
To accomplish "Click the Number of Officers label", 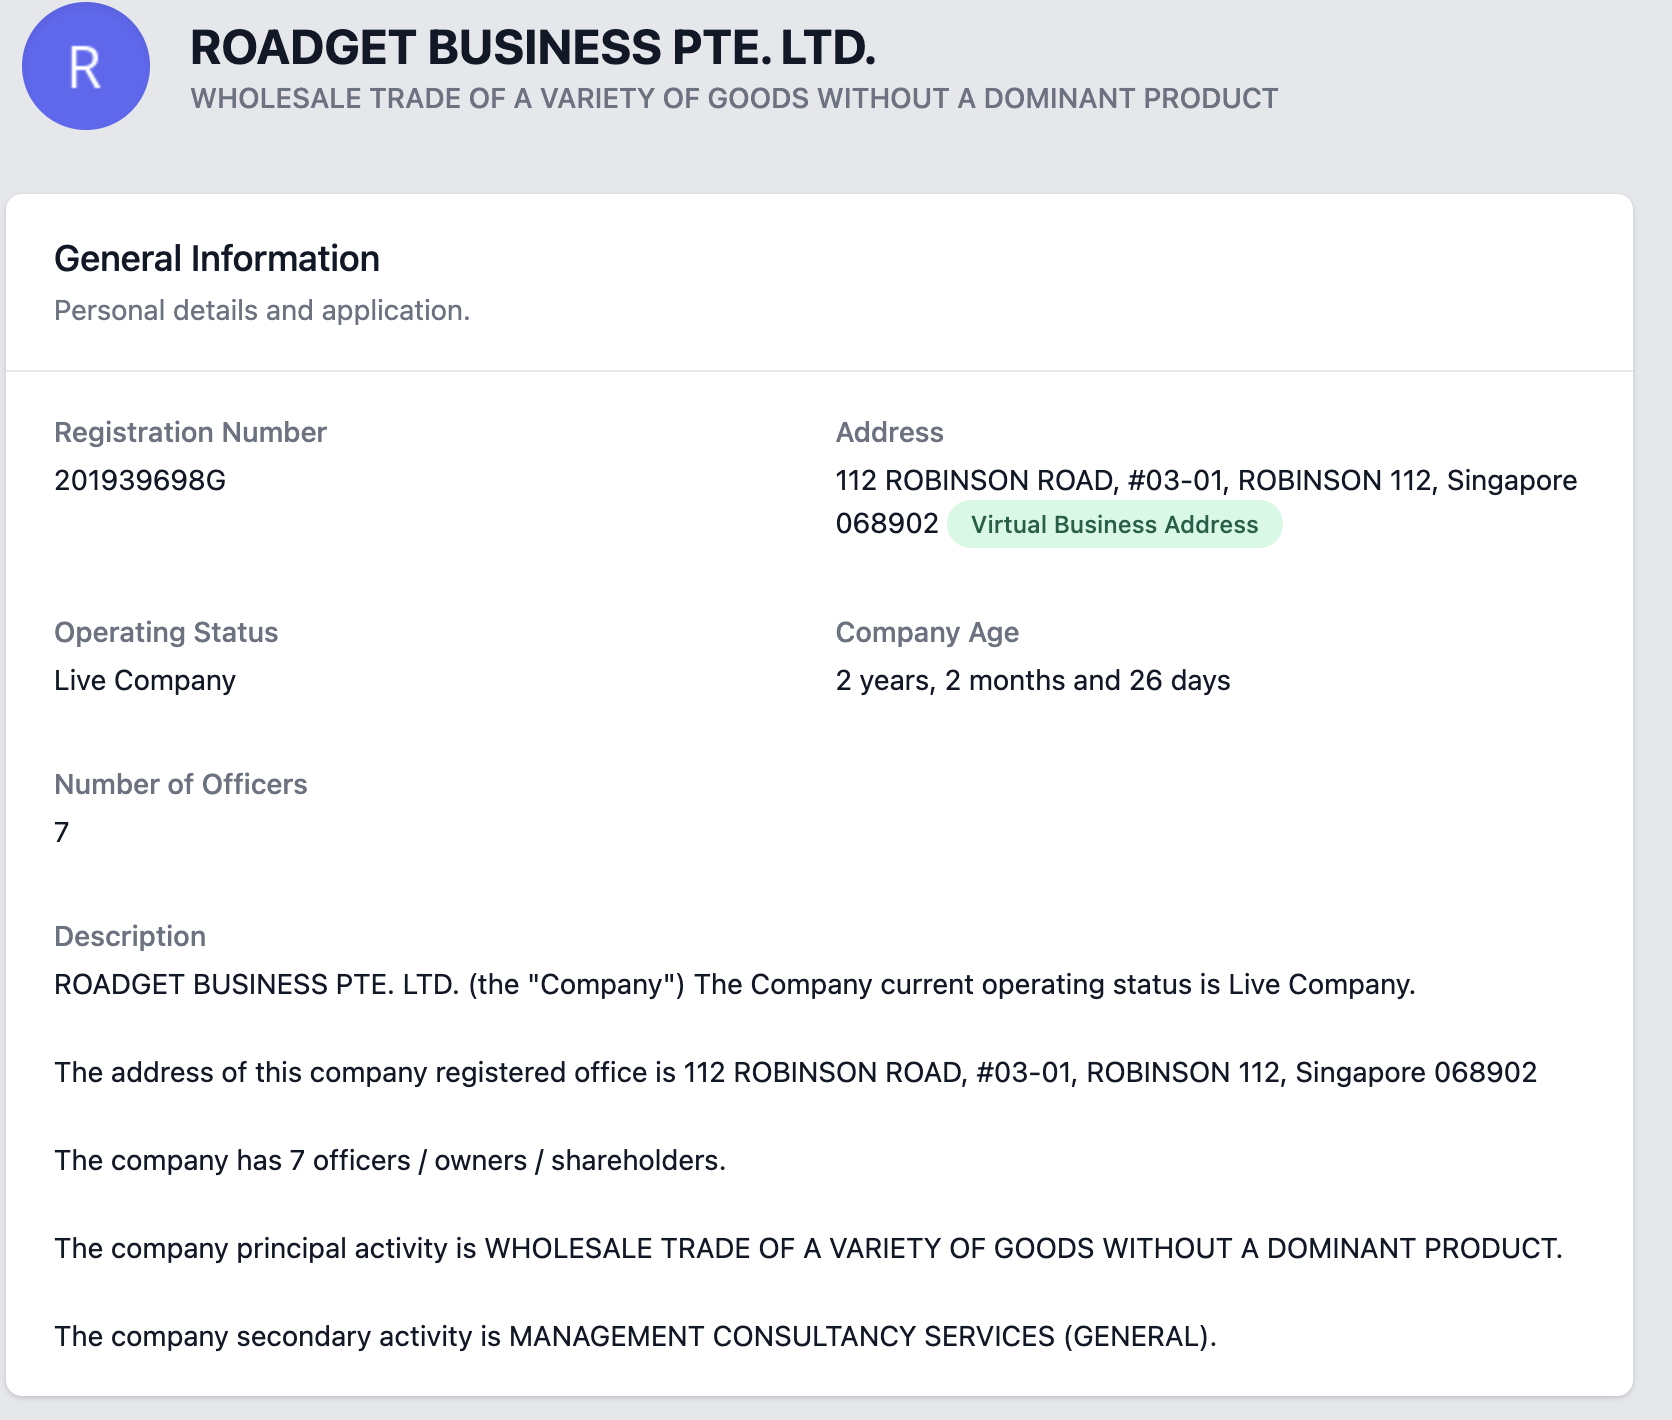I will 181,784.
